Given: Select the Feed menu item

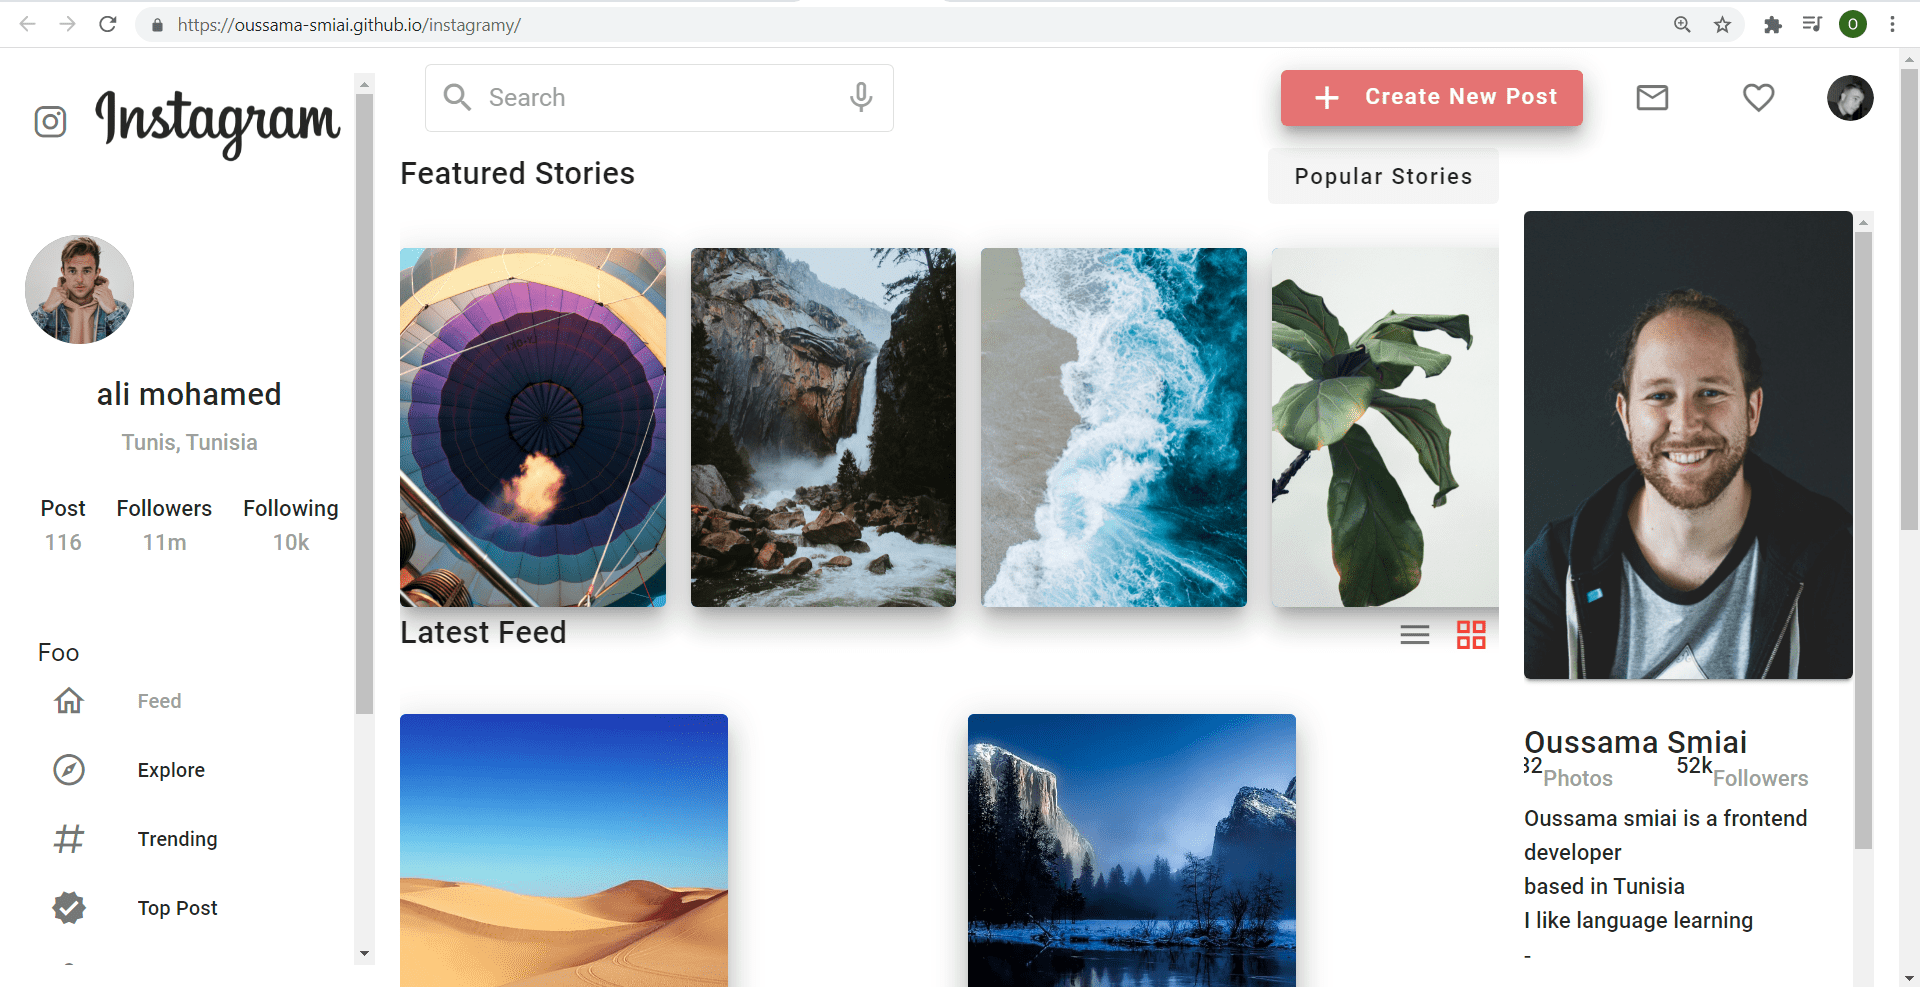Looking at the screenshot, I should [x=159, y=701].
